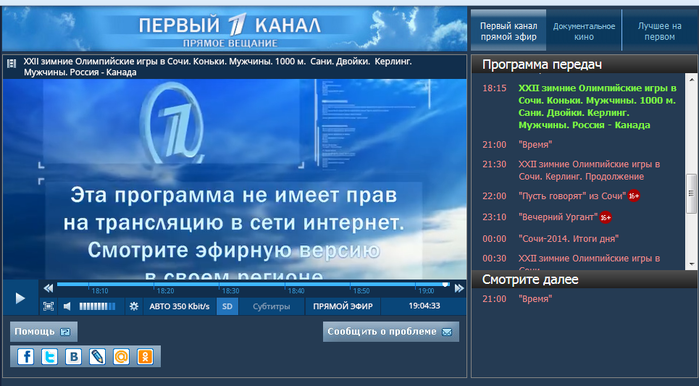The image size is (699, 386).
Task: Share on VKontakte icon
Action: (x=73, y=357)
